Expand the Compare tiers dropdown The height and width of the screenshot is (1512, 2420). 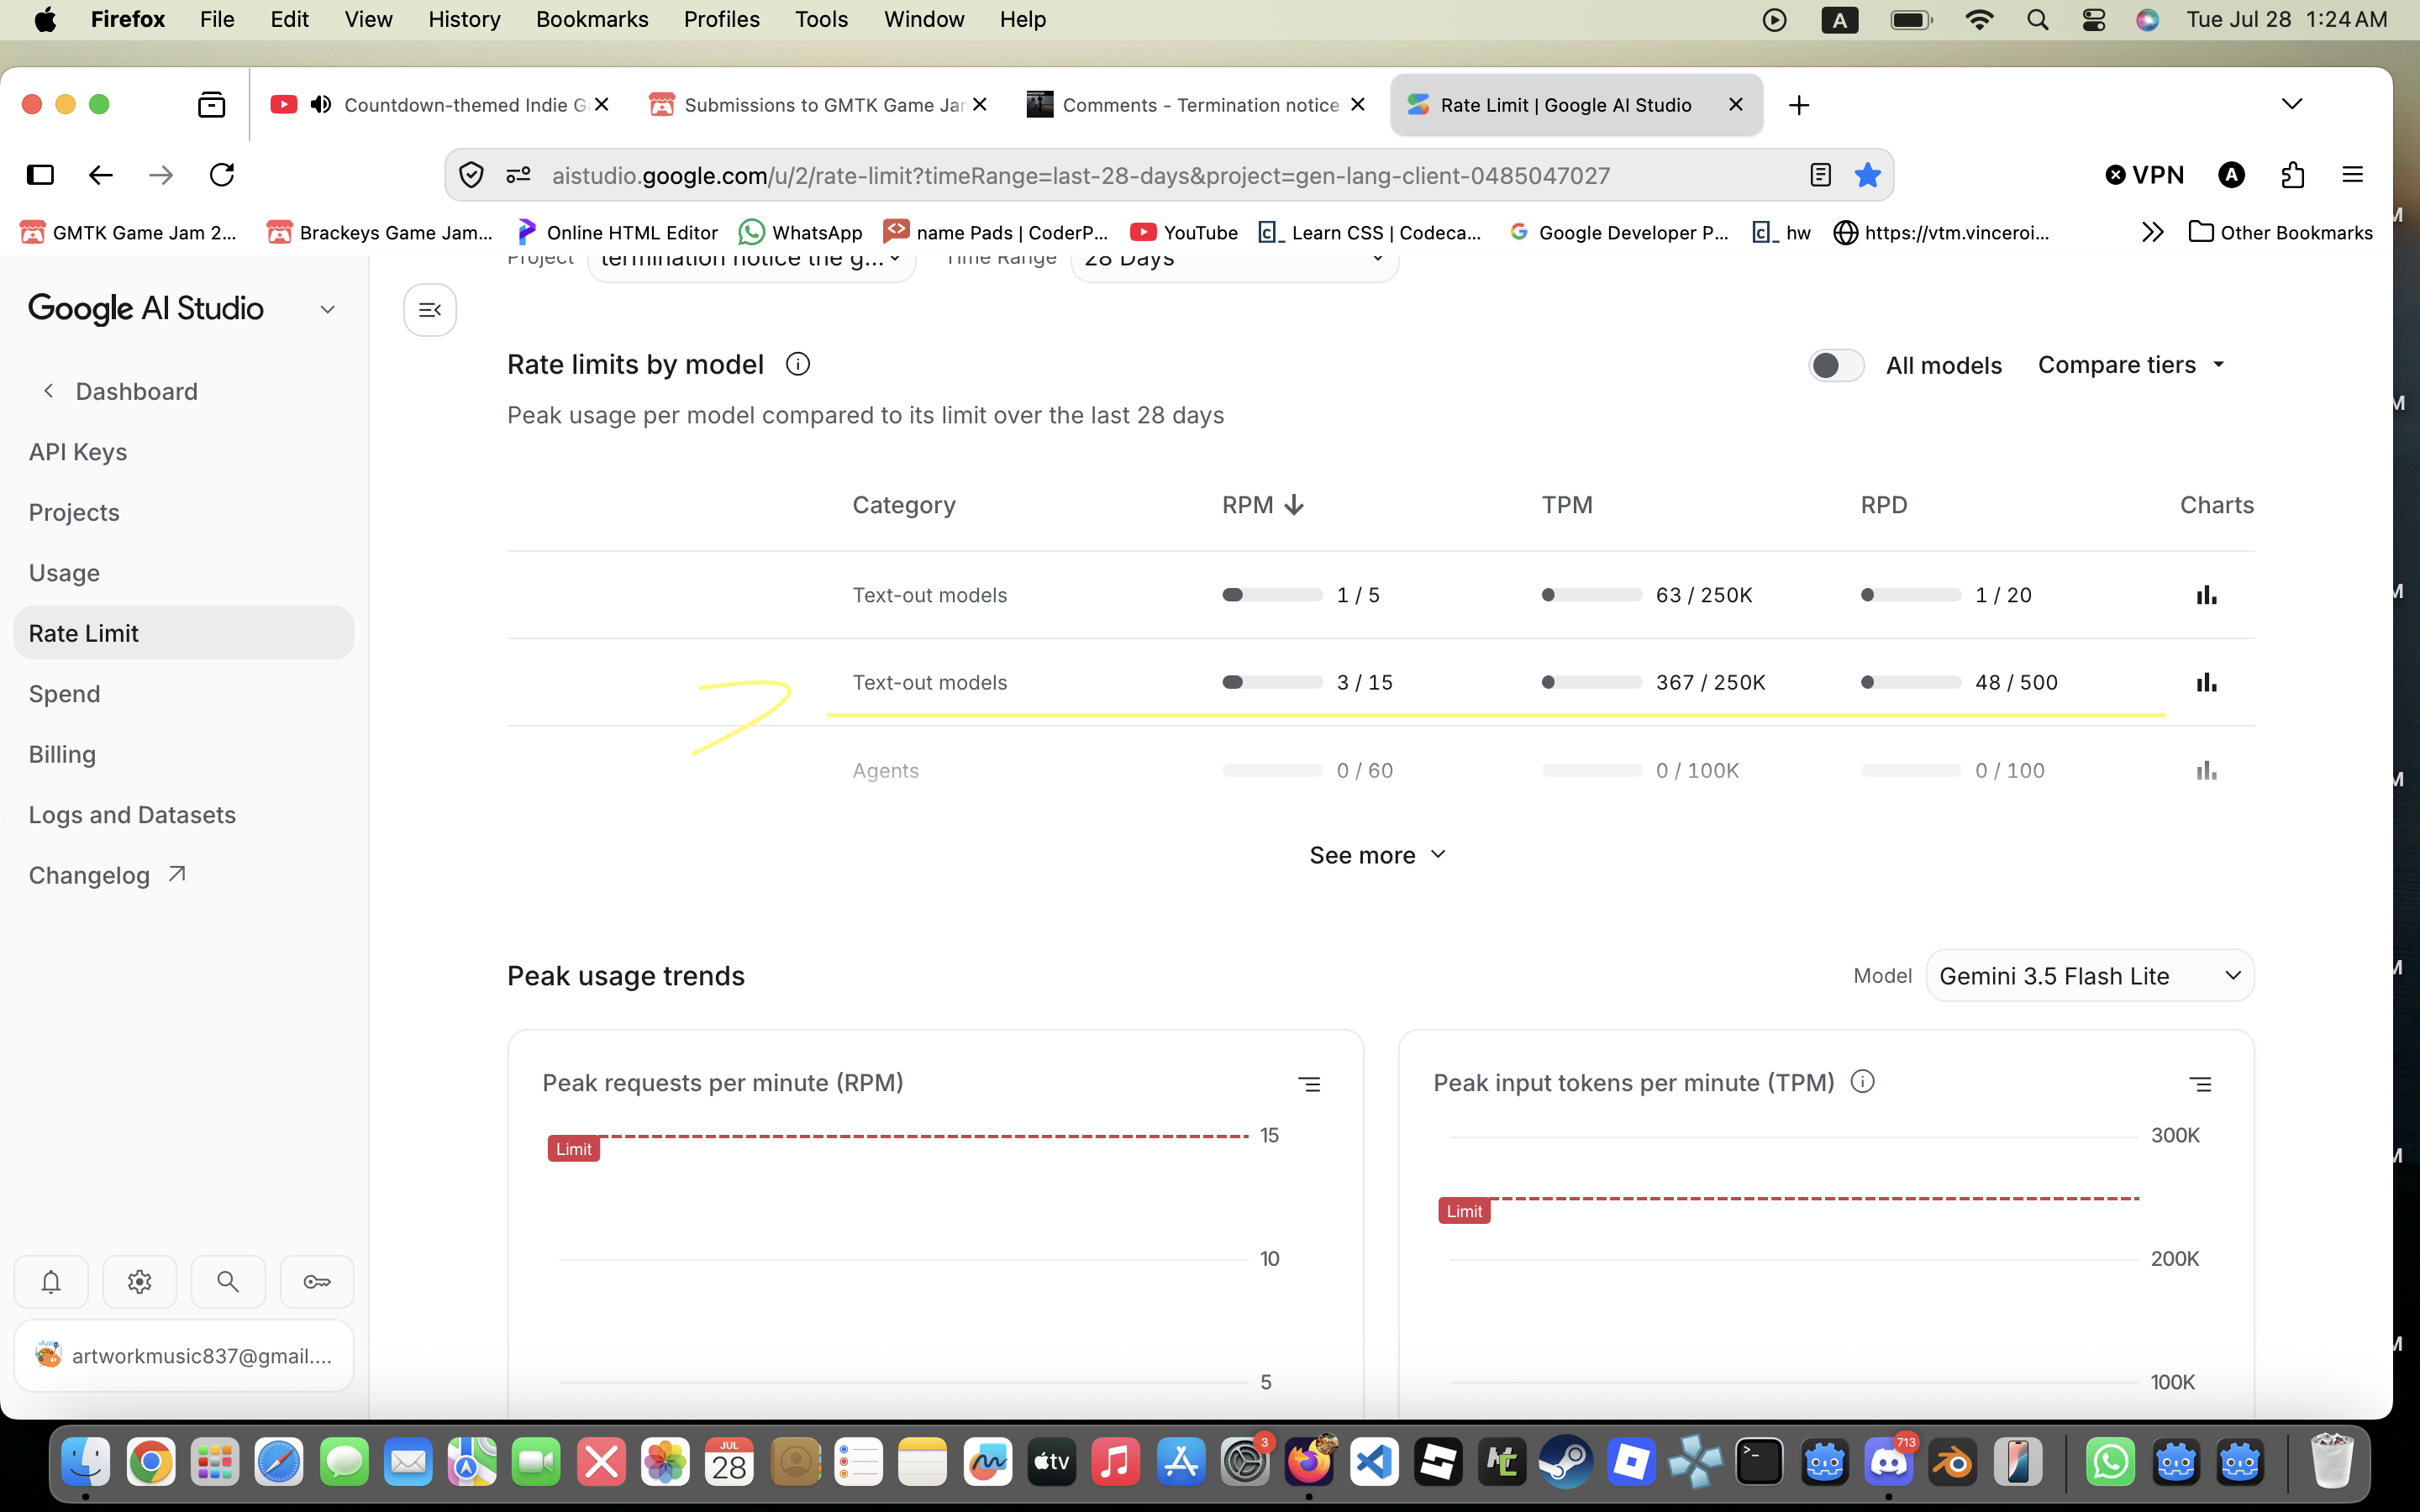[2131, 365]
